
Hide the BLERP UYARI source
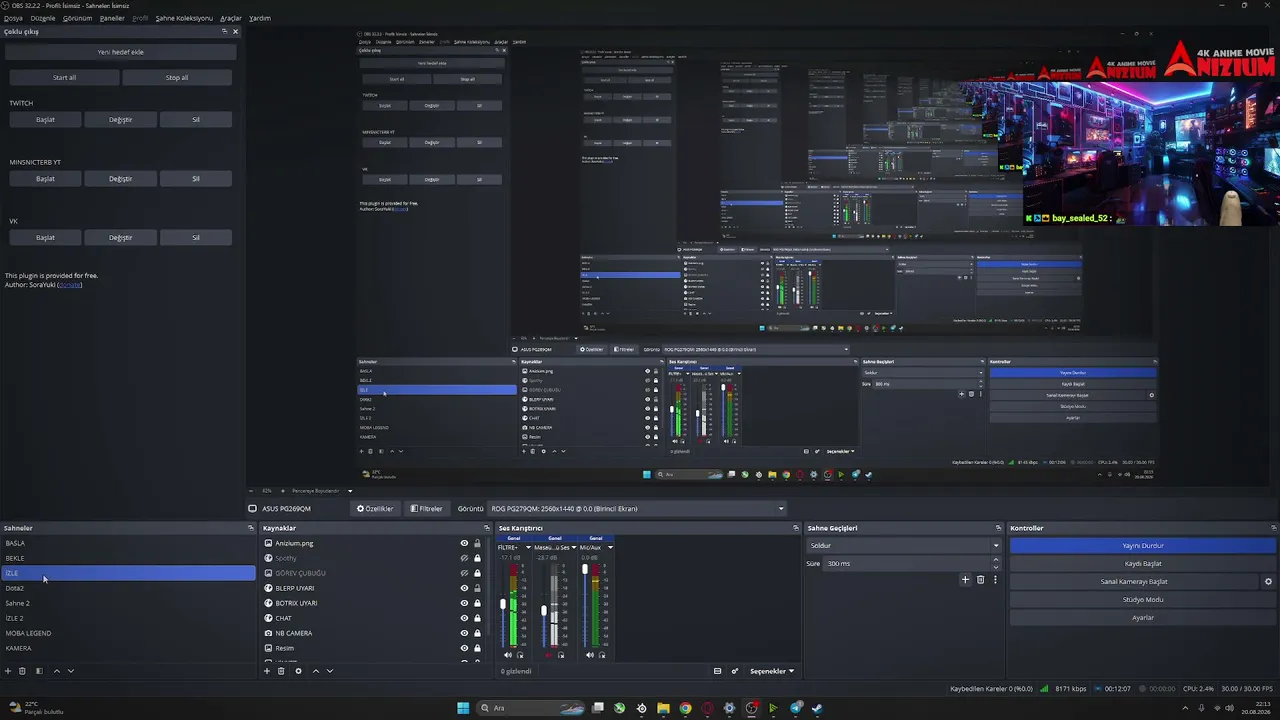pyautogui.click(x=464, y=588)
